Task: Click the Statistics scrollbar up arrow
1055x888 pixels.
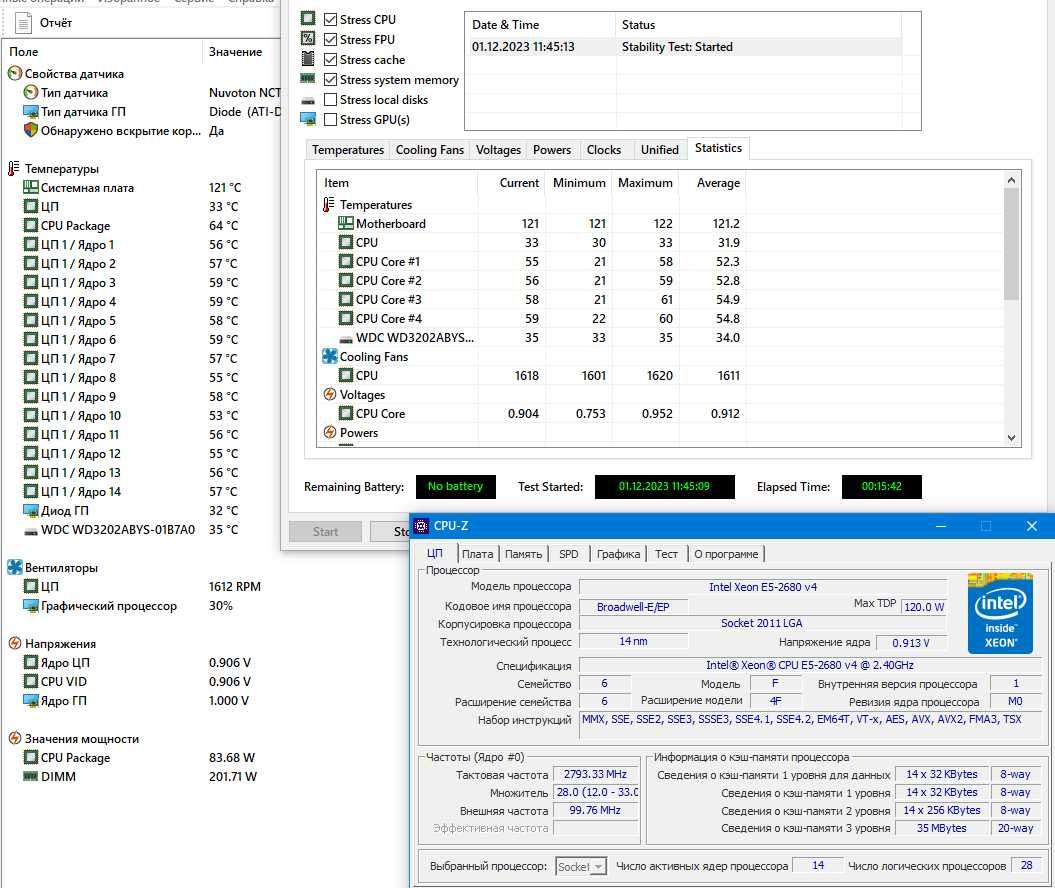Action: tap(1011, 180)
